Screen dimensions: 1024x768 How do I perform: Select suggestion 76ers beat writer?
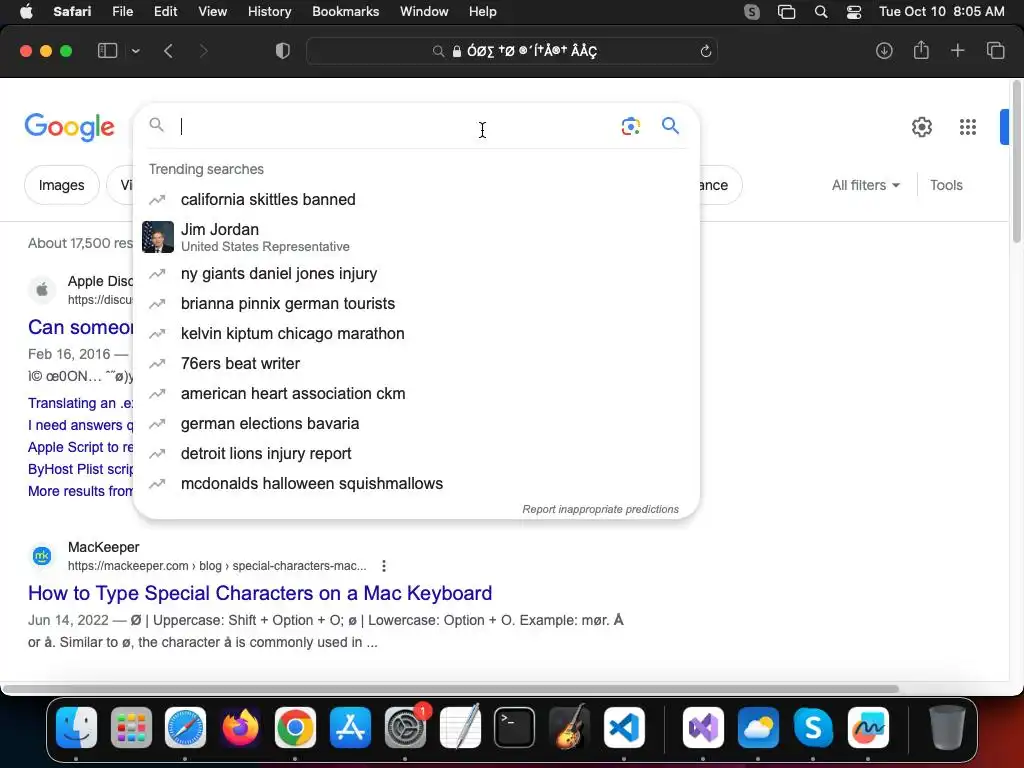(x=417, y=364)
